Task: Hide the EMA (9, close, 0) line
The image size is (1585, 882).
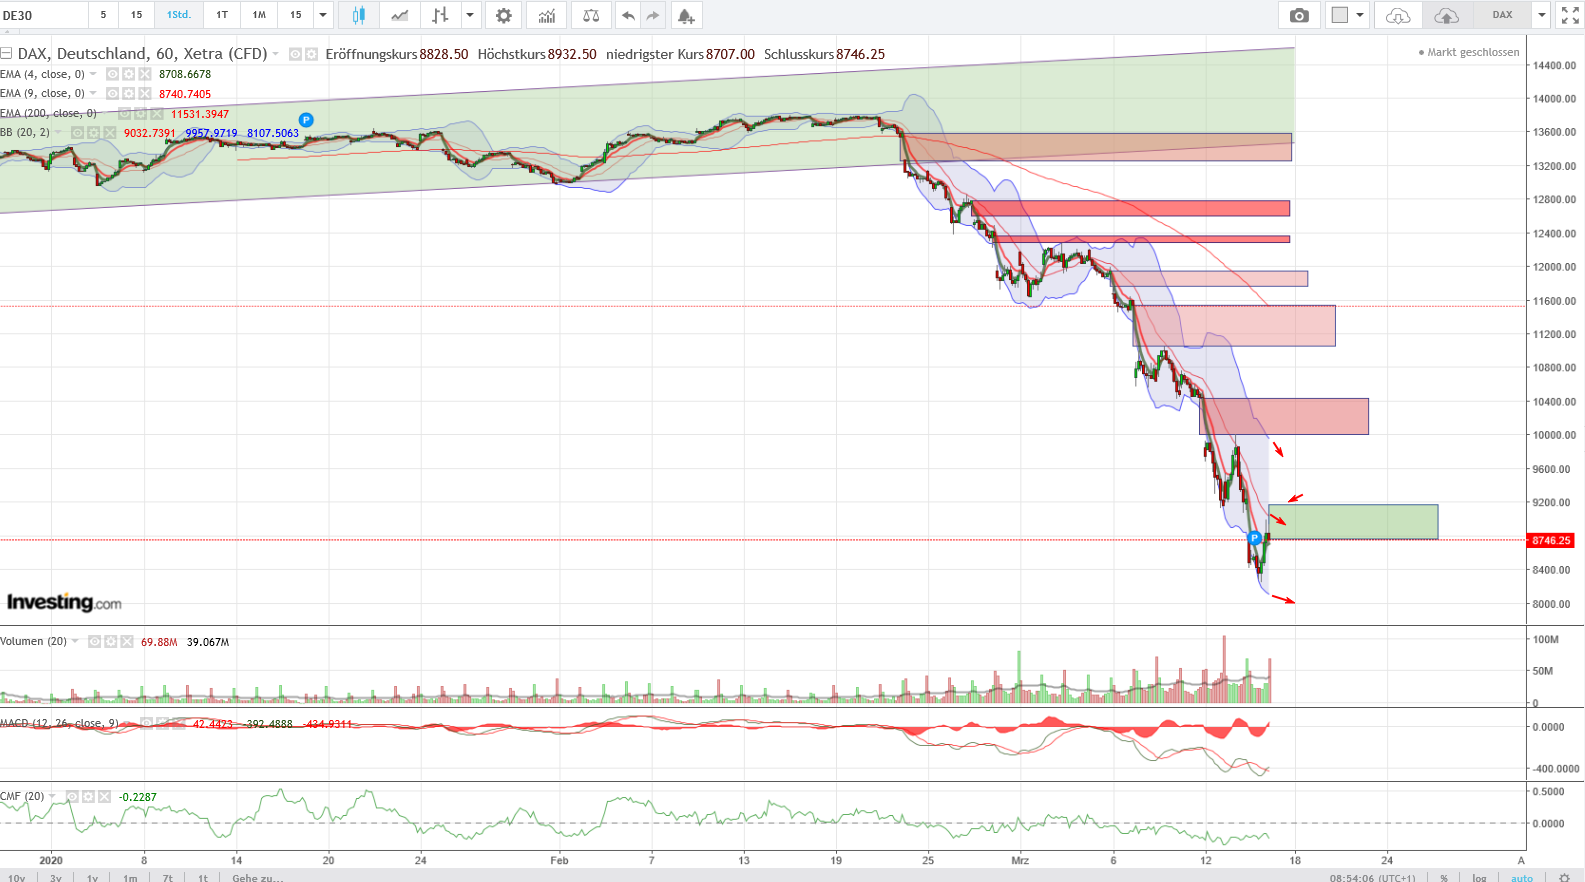Action: [113, 94]
